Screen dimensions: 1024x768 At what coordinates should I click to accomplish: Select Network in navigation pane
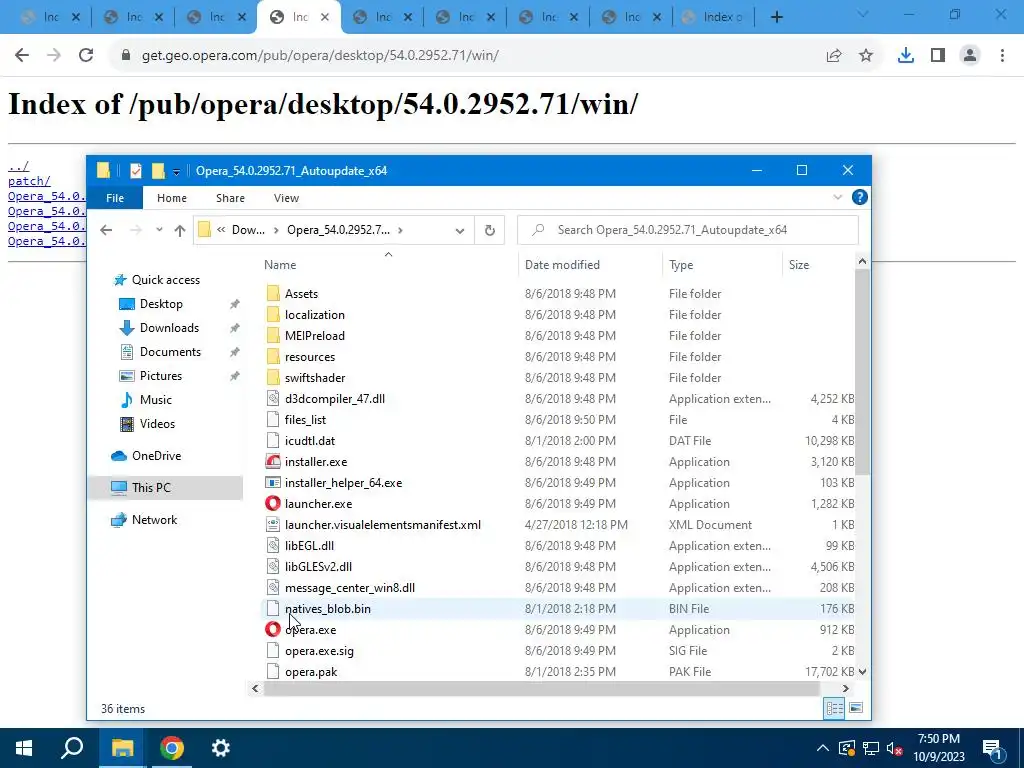coord(154,520)
